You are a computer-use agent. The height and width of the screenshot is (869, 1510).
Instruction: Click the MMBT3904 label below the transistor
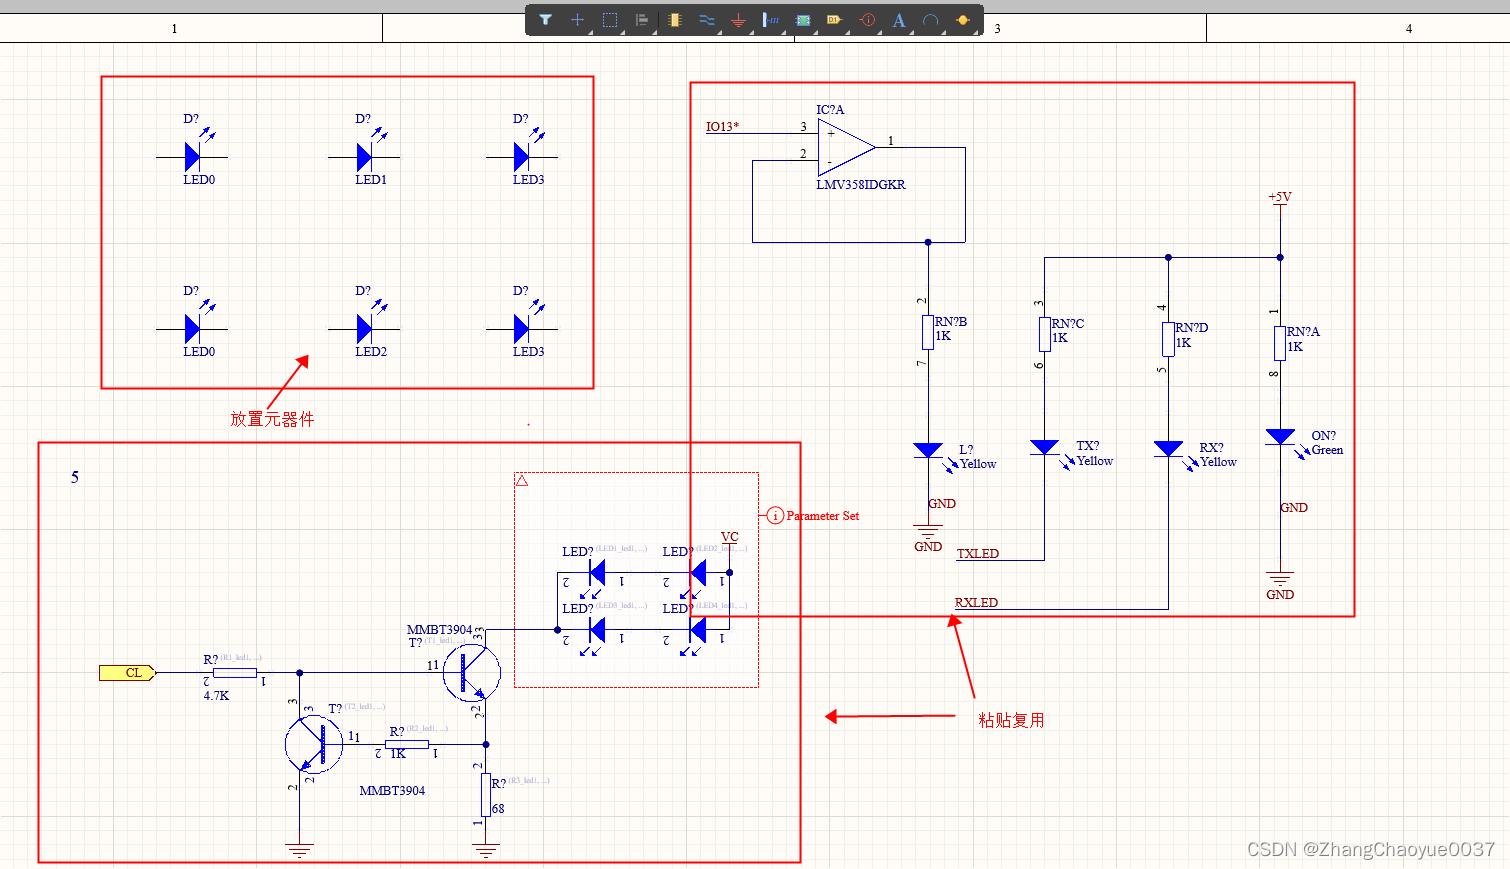coord(392,790)
